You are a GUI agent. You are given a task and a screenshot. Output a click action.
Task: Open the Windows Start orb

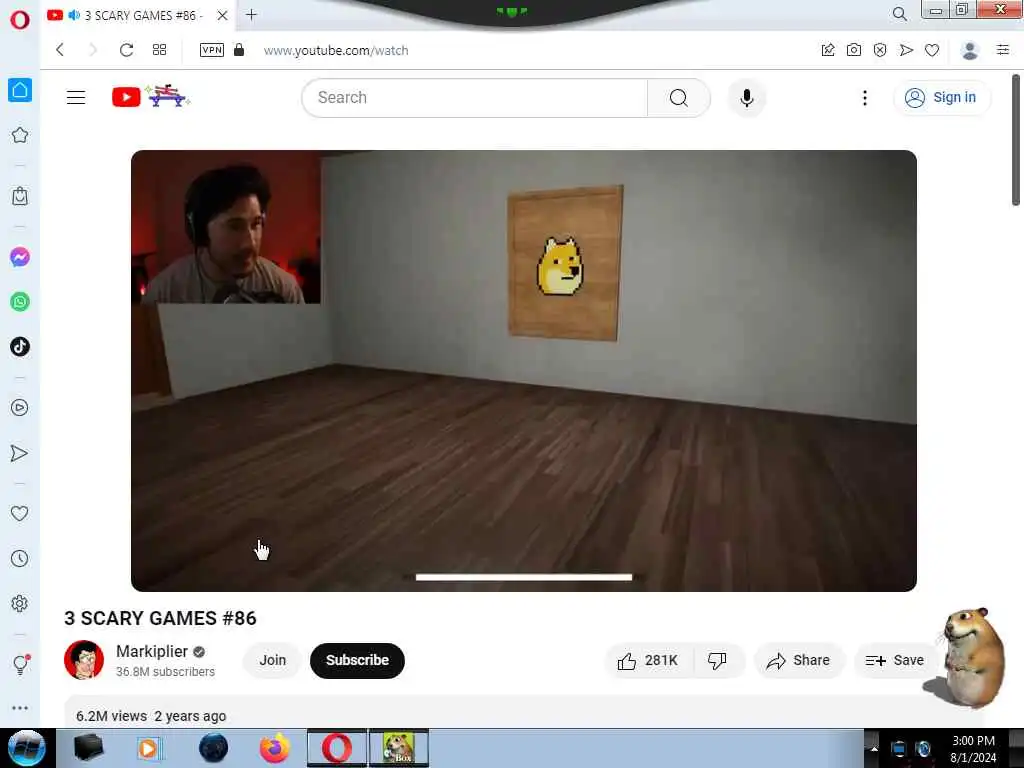[x=26, y=748]
